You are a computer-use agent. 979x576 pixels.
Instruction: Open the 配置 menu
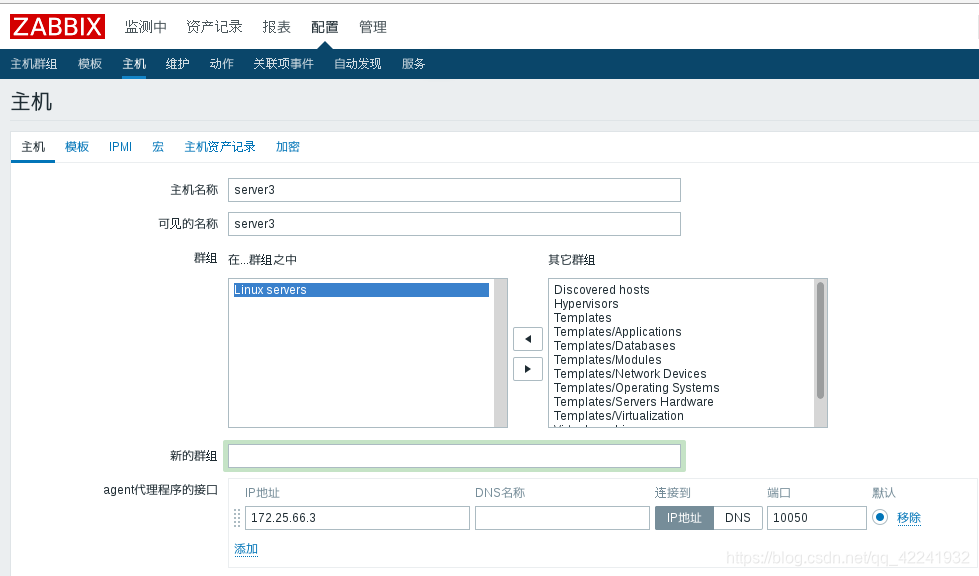point(325,27)
